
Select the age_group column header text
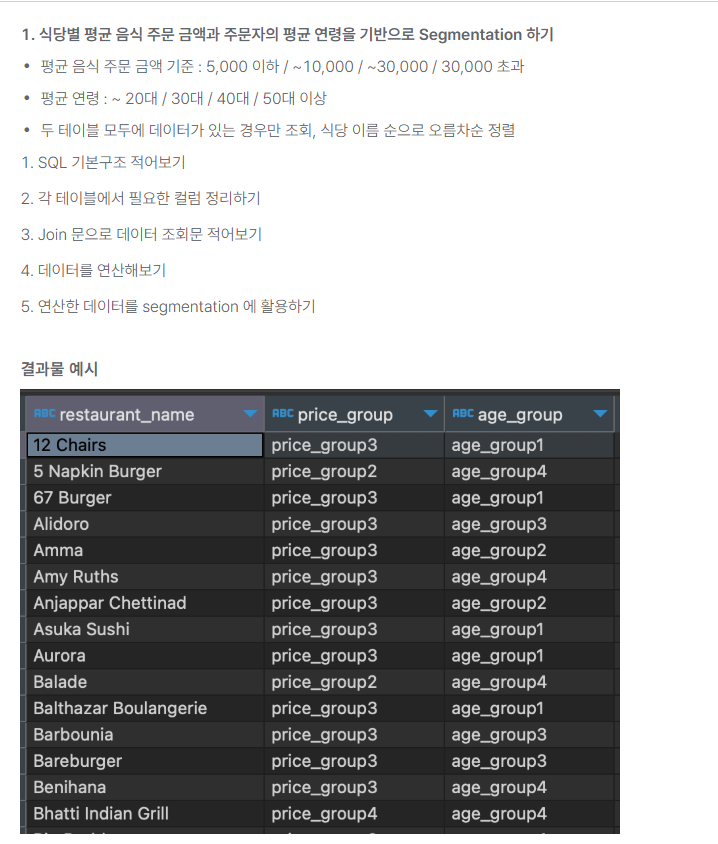tap(520, 415)
